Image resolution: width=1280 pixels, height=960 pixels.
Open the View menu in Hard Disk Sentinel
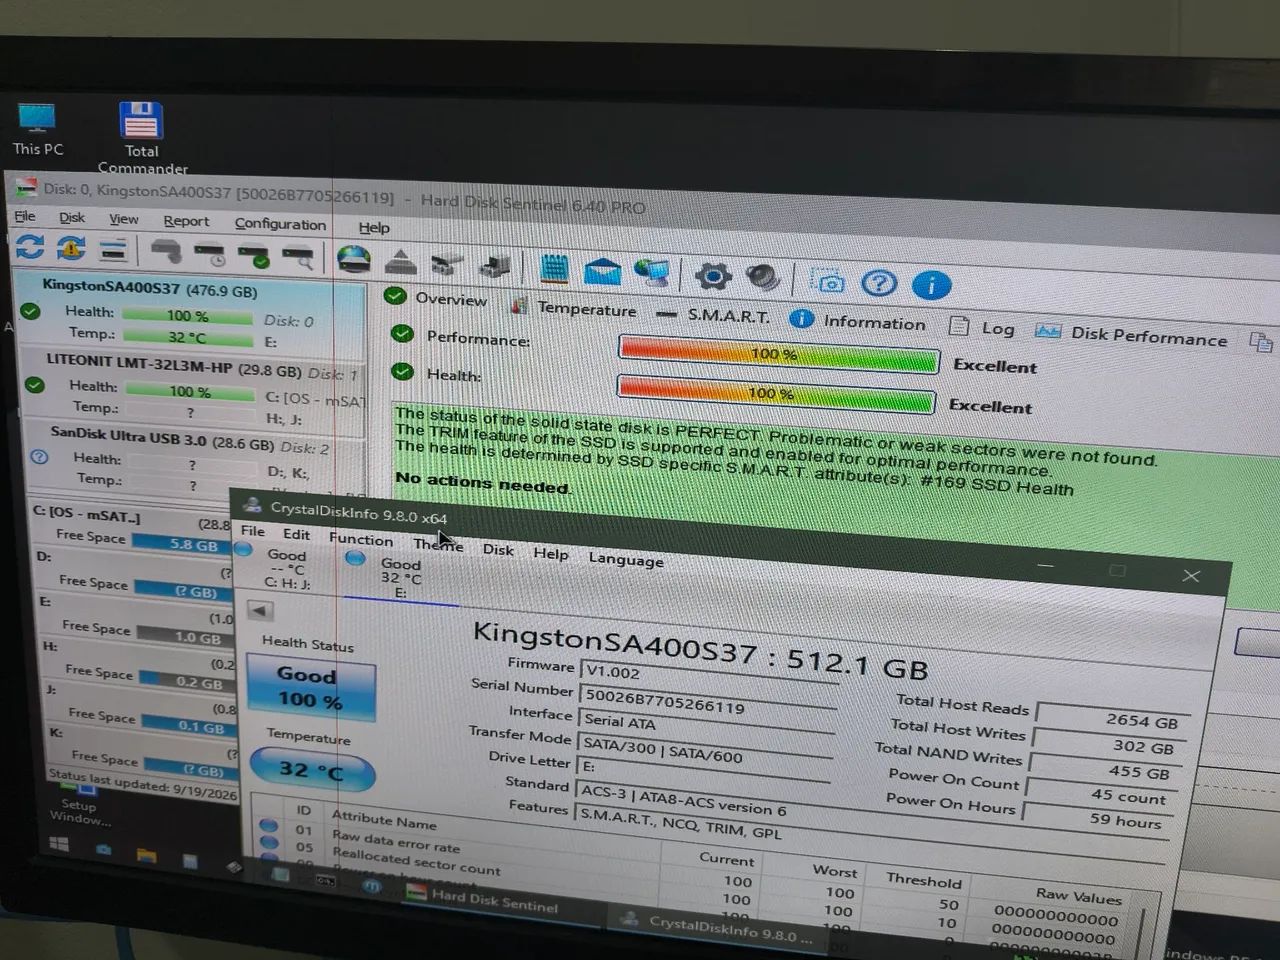[x=124, y=219]
